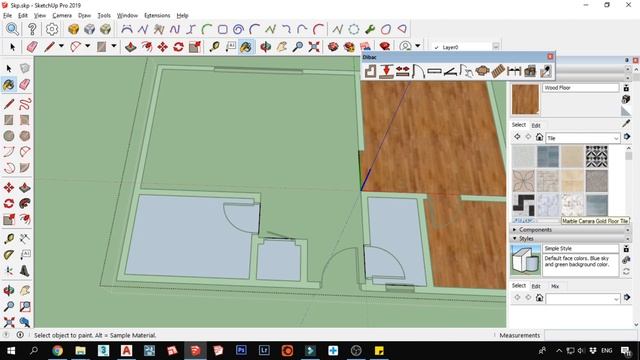Activate the Orbit tool in left toolbar

[9, 291]
